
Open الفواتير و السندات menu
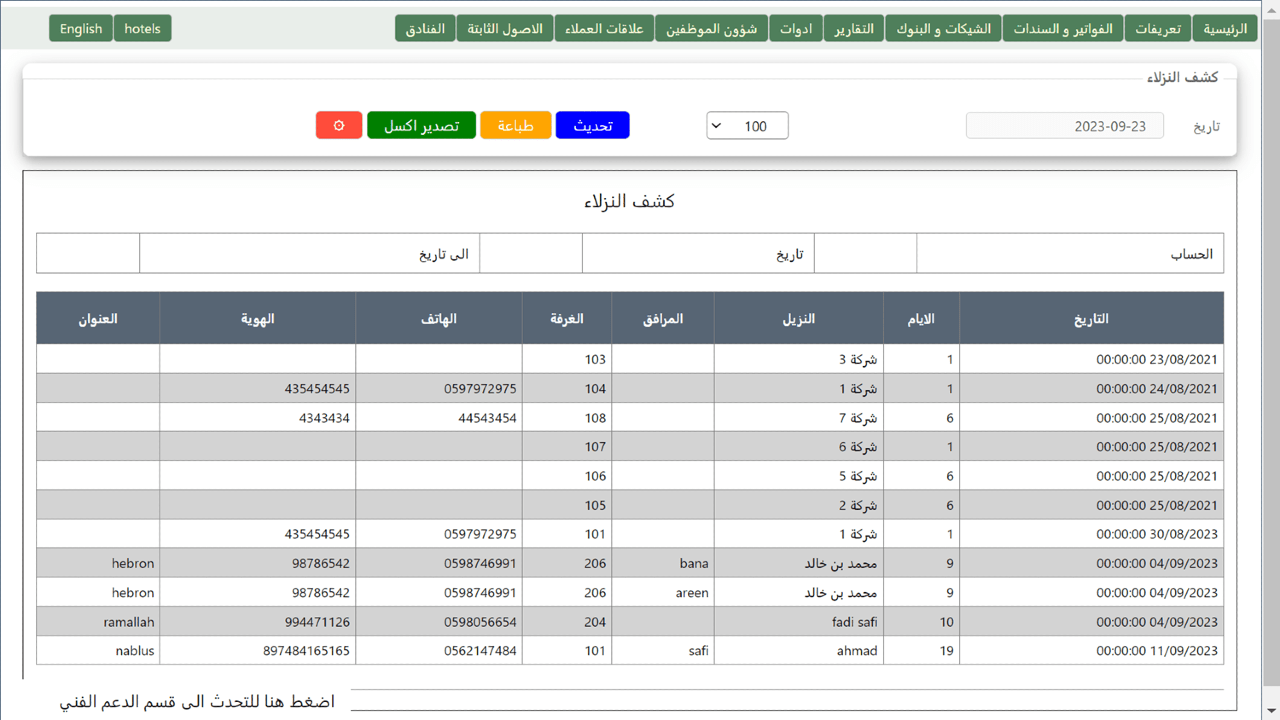click(1062, 28)
